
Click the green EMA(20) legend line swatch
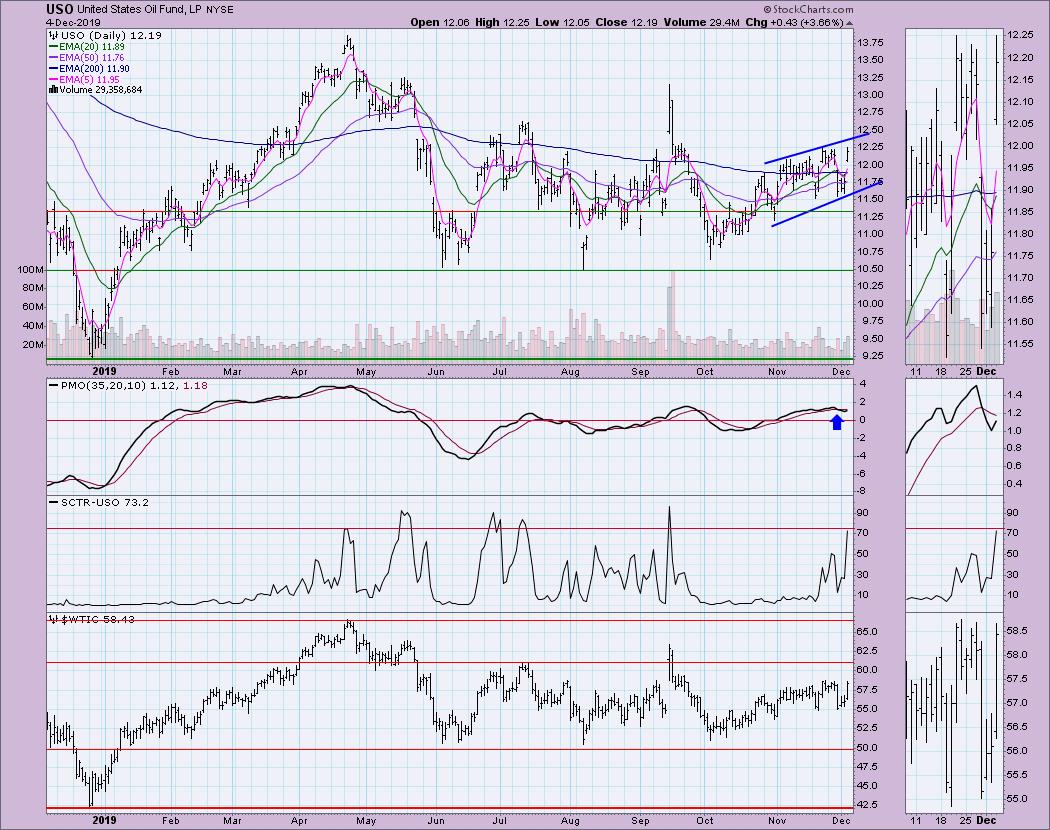(x=54, y=47)
